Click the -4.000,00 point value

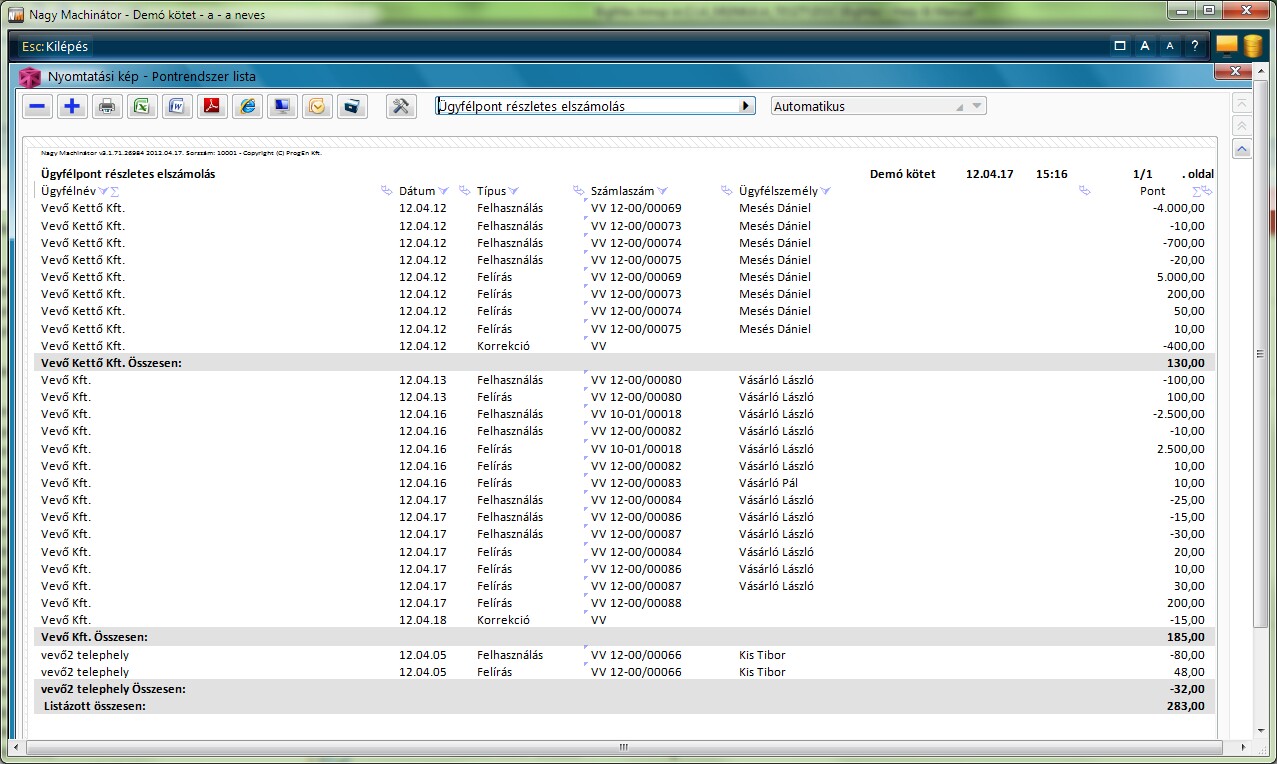[x=1178, y=209]
